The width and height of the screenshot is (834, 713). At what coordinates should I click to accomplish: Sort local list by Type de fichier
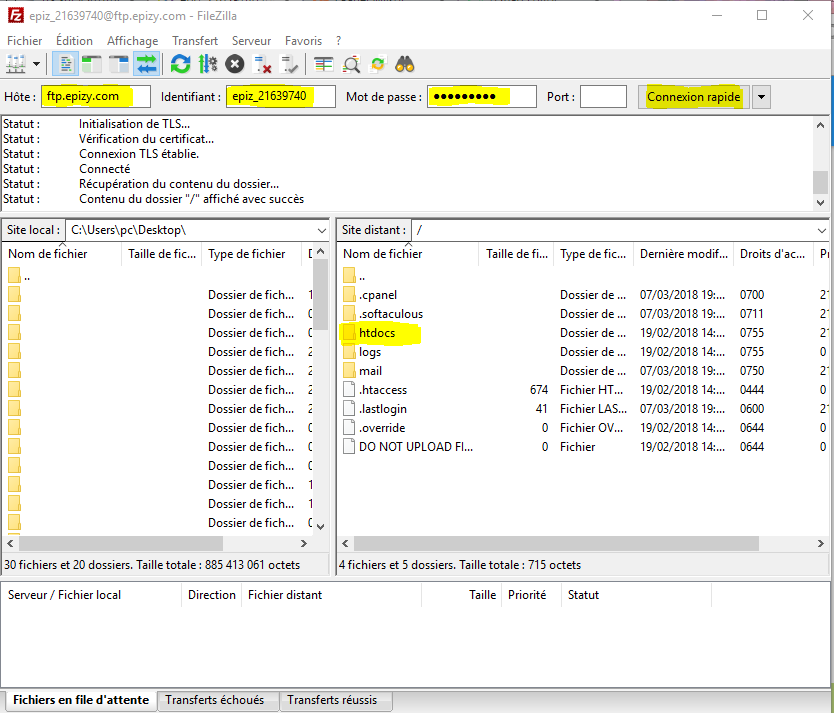[x=251, y=254]
